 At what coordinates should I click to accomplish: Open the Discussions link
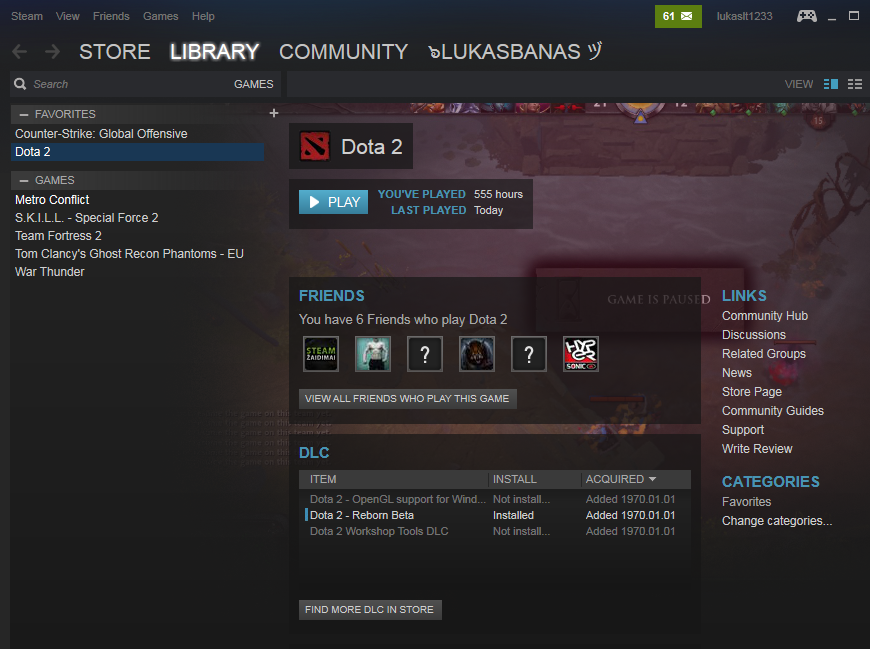coord(753,334)
